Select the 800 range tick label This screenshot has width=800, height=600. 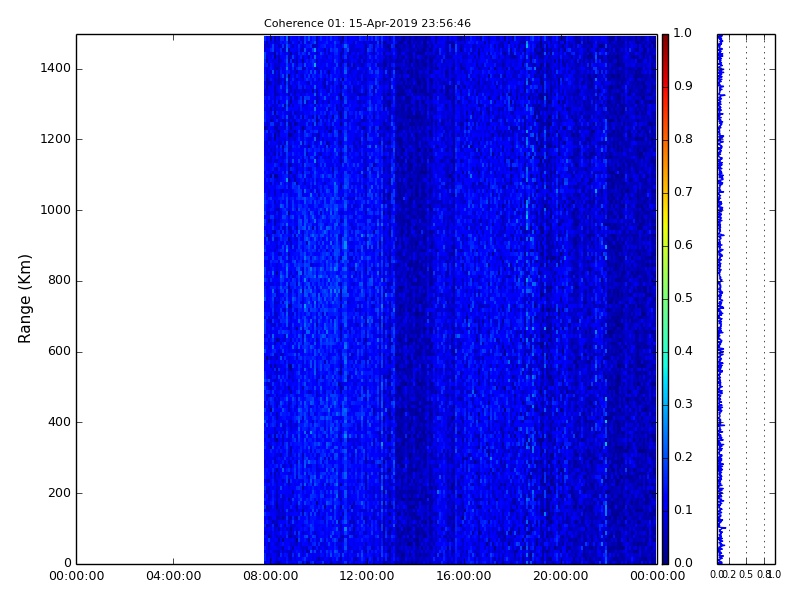[x=59, y=281]
